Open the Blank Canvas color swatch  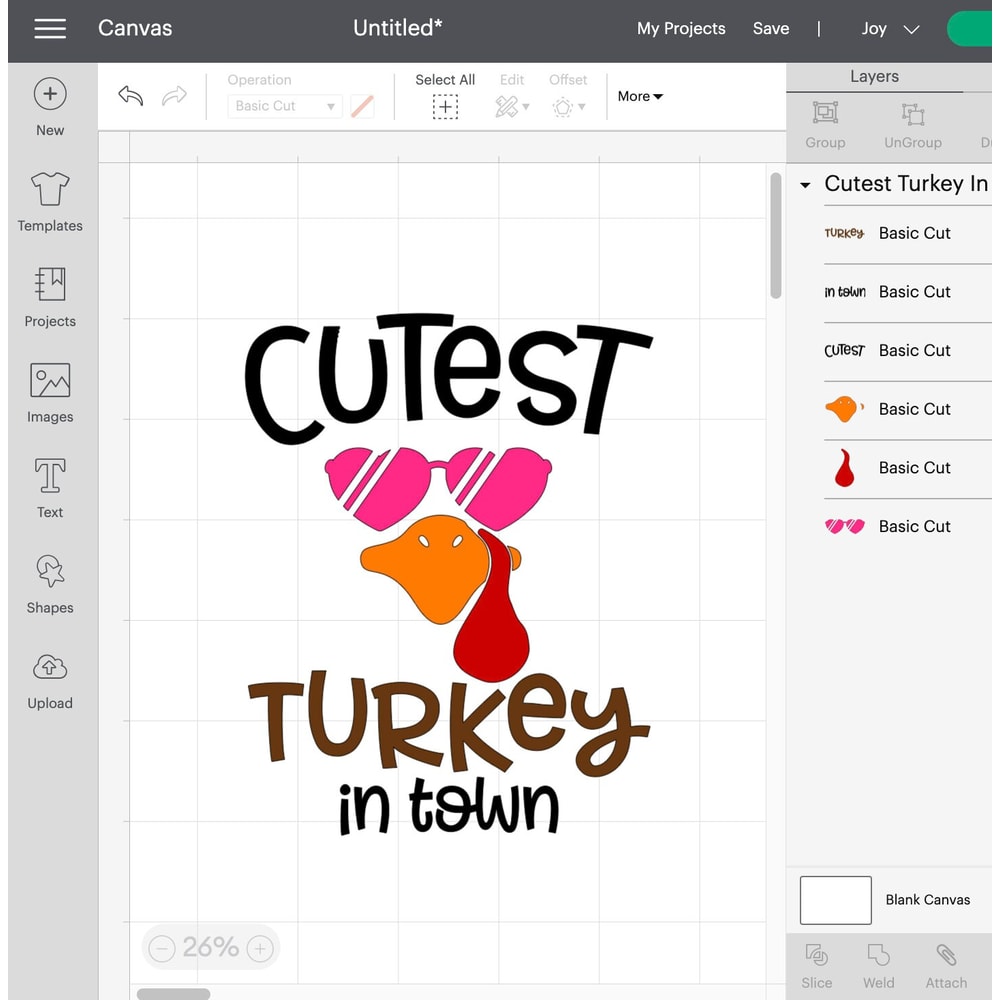coord(835,900)
